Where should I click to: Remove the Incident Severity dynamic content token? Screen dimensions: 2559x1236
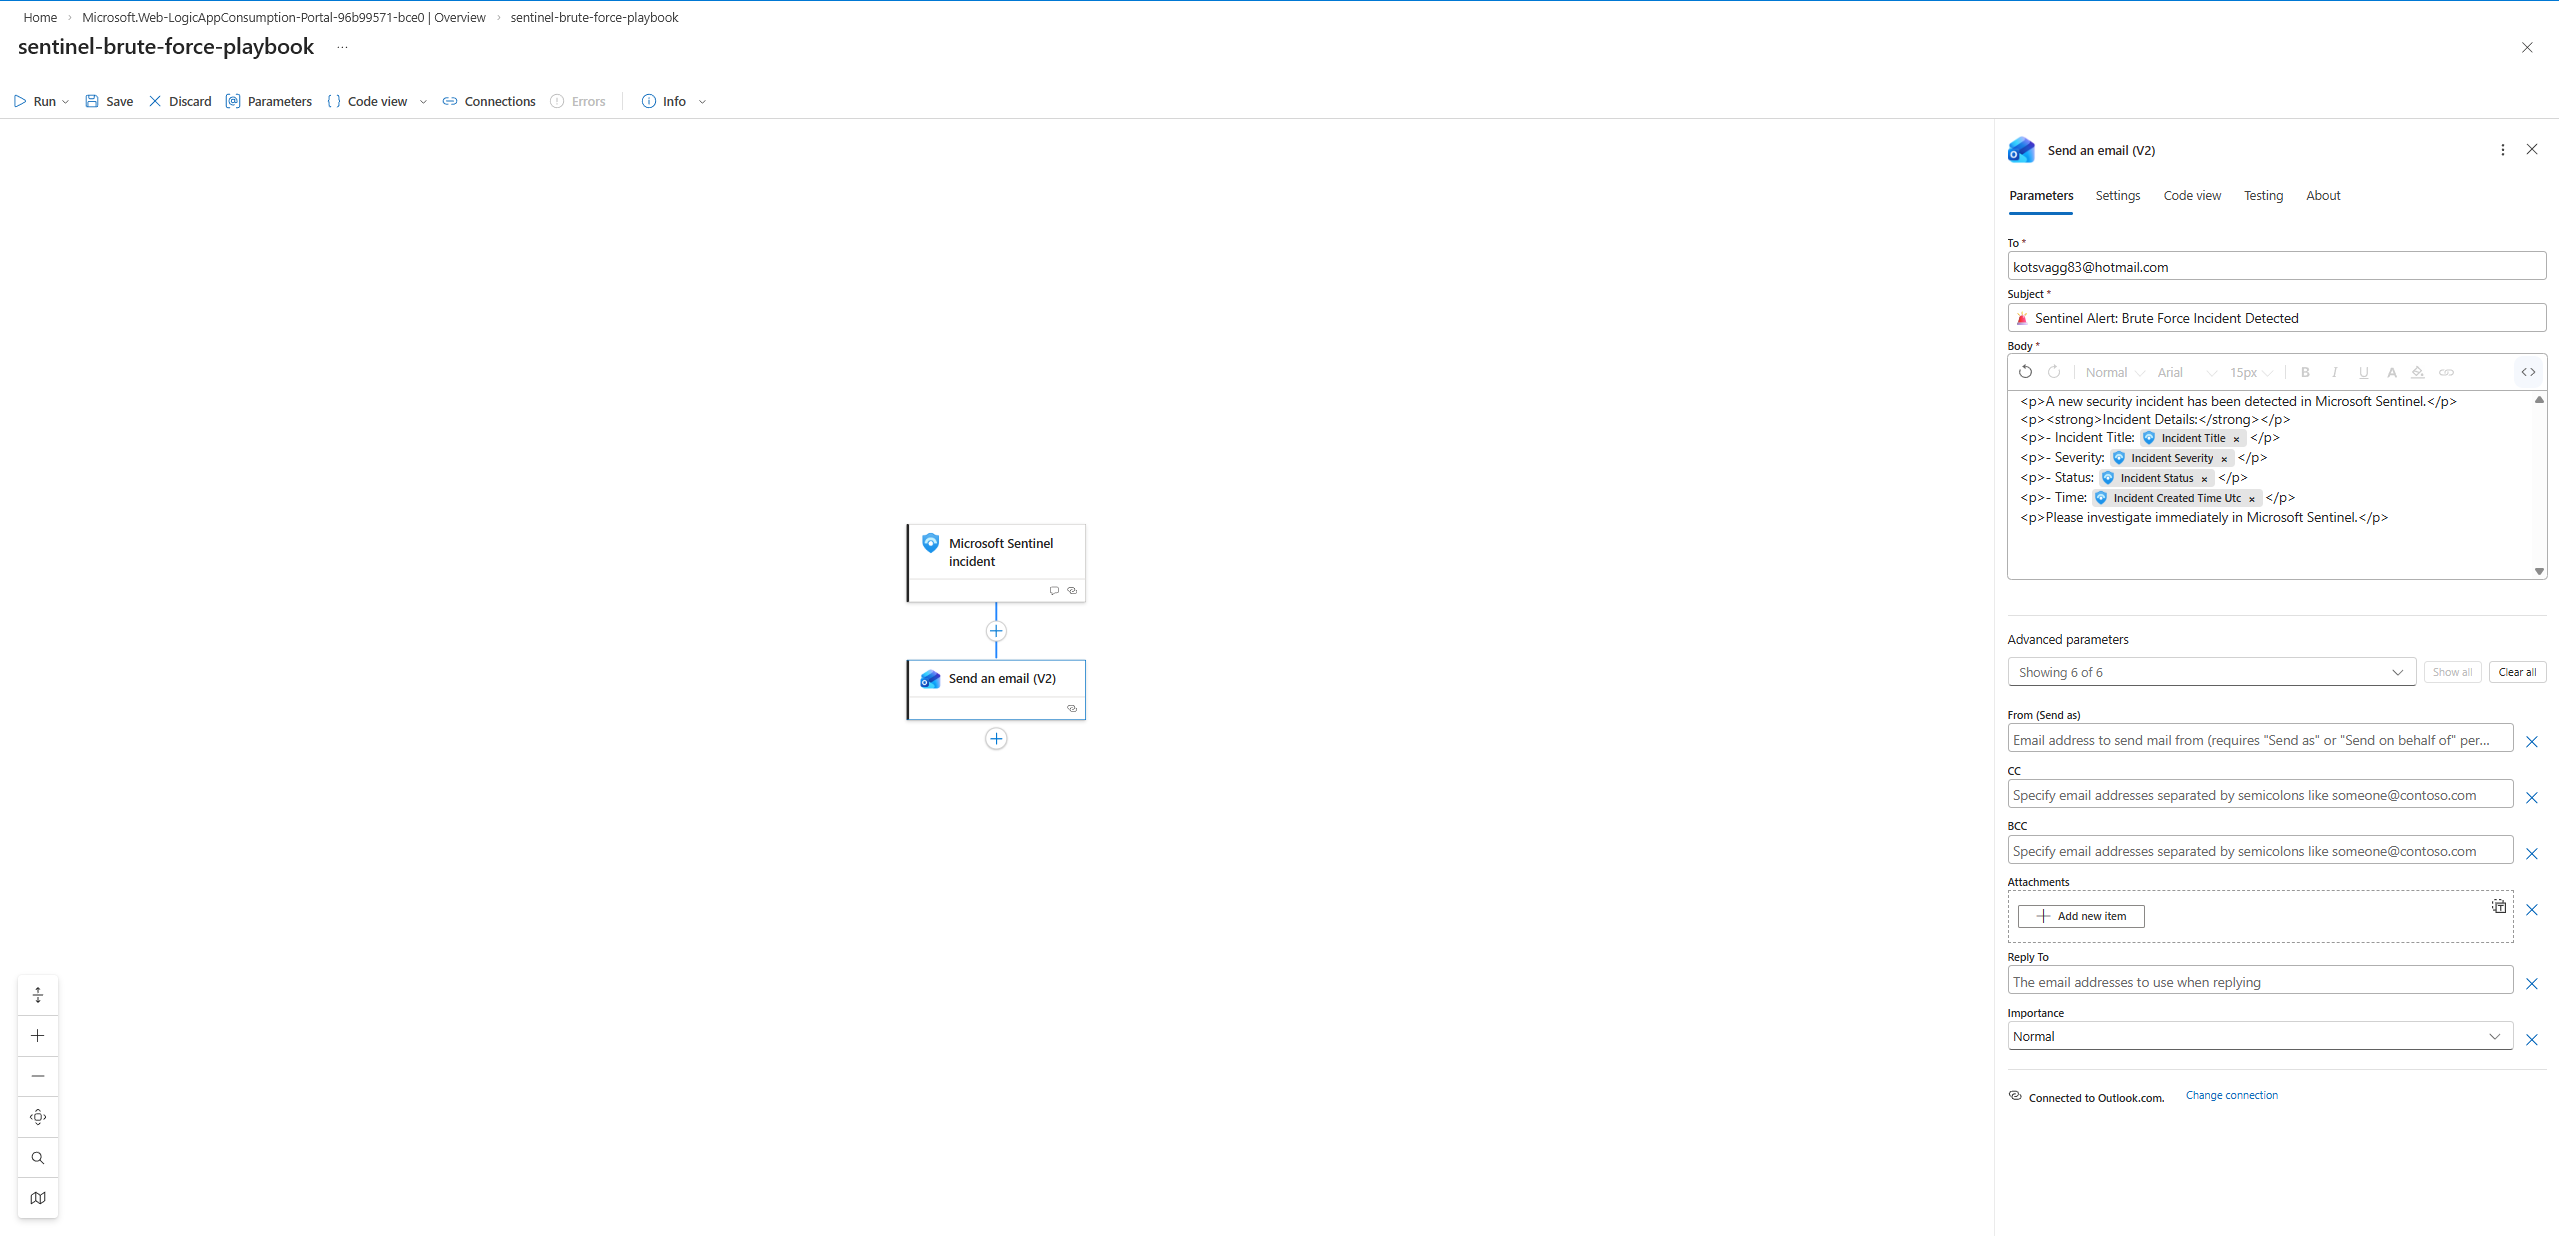click(2222, 458)
